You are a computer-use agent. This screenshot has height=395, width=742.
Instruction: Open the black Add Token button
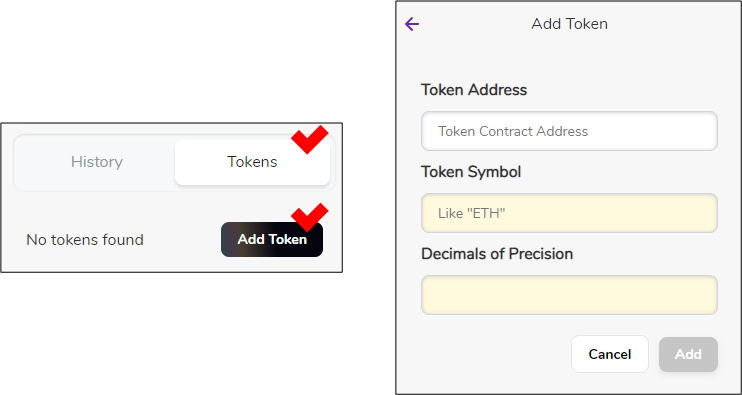[x=272, y=239]
